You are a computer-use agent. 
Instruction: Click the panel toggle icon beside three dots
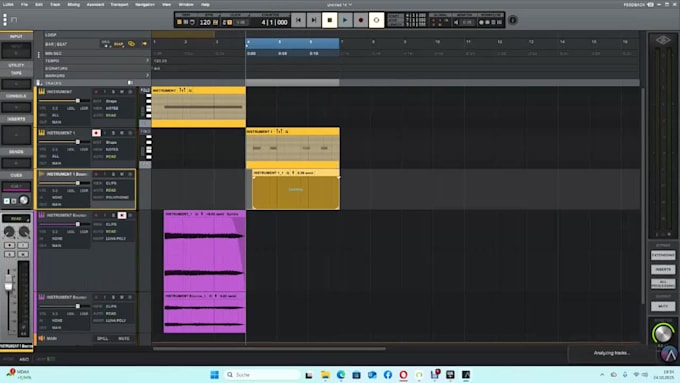[14, 20]
